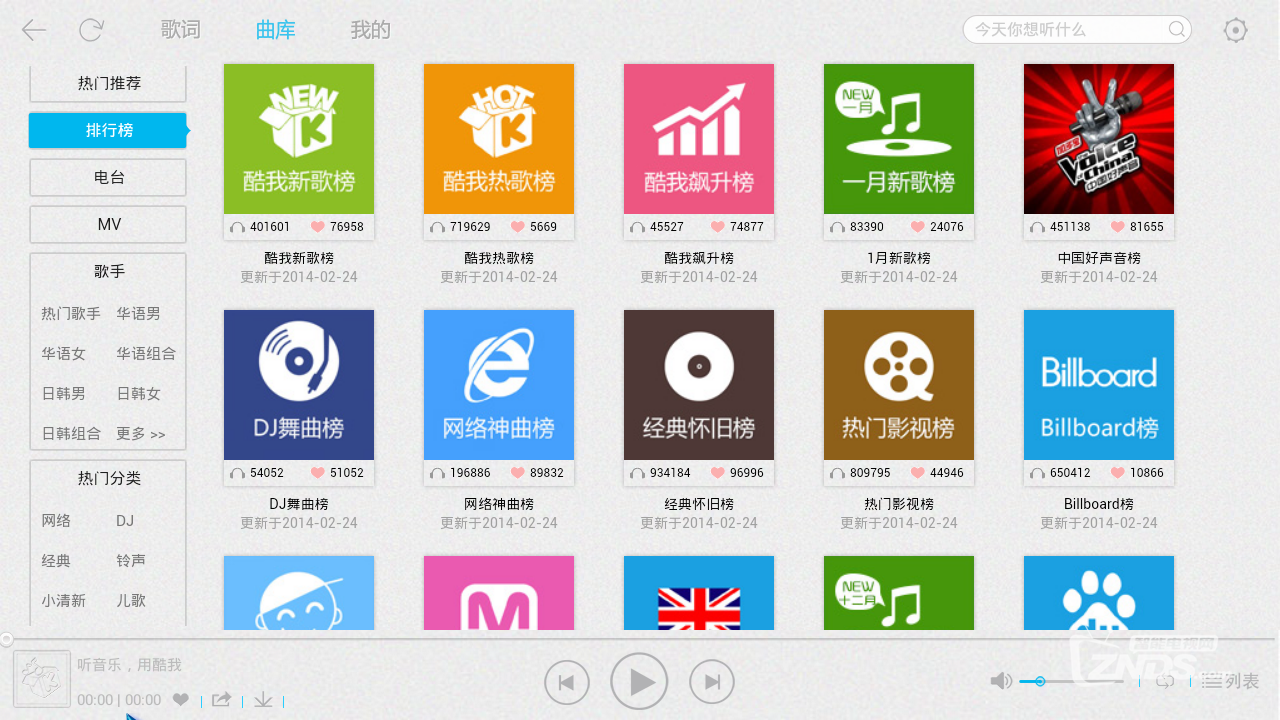This screenshot has height=720, width=1280.
Task: Click the heart icon on 热门影视榜 showing 44946
Action: [918, 473]
